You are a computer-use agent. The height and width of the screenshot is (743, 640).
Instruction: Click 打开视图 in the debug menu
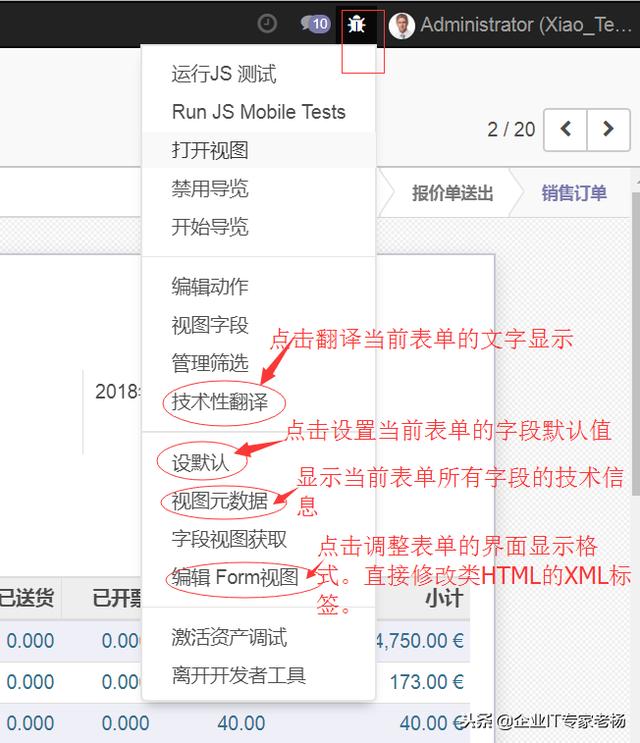[x=259, y=150]
